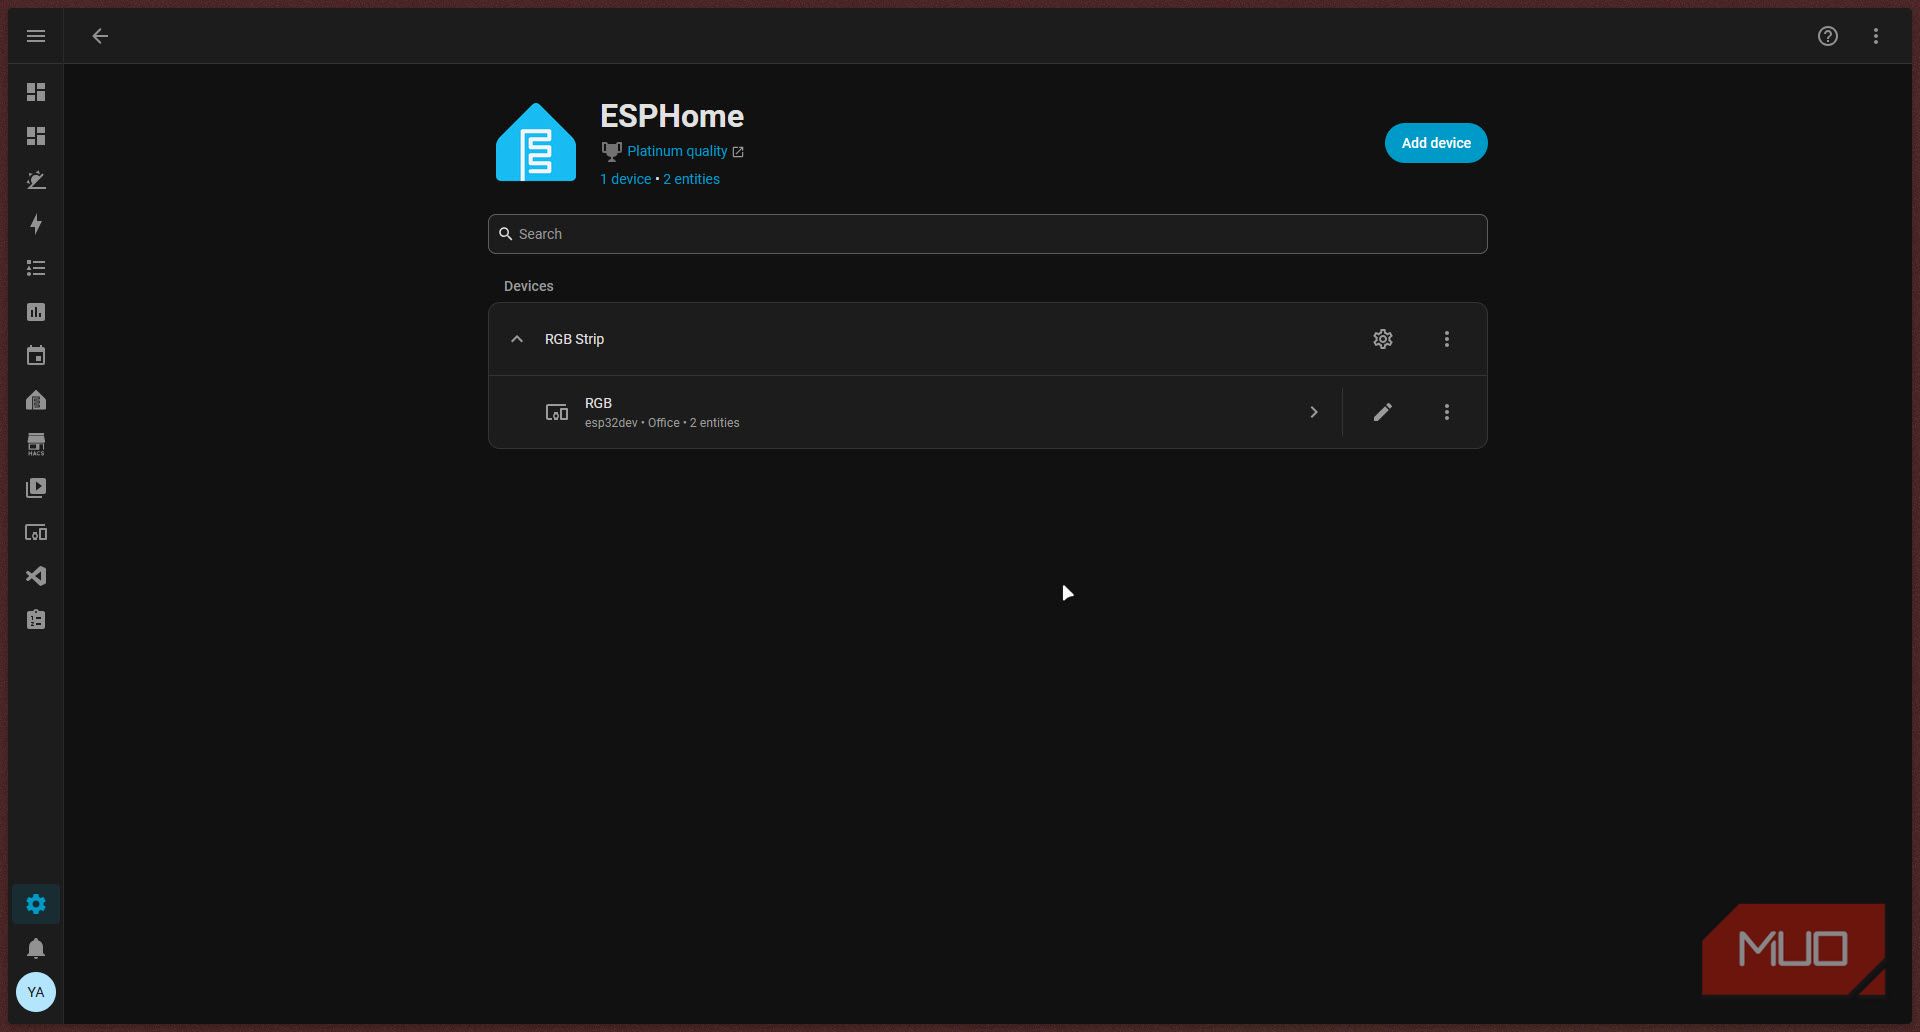Click the Devices section heading

tap(528, 286)
